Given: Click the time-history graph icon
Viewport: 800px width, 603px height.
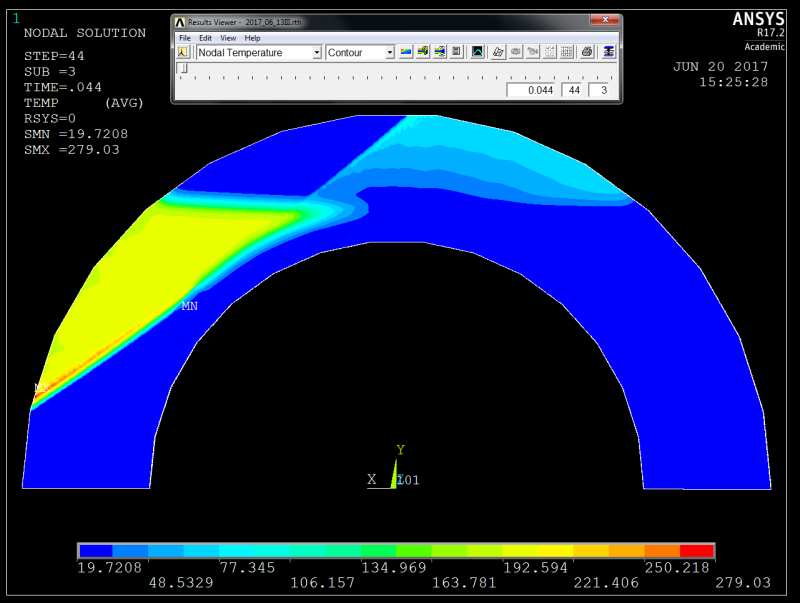Looking at the screenshot, I should (477, 52).
